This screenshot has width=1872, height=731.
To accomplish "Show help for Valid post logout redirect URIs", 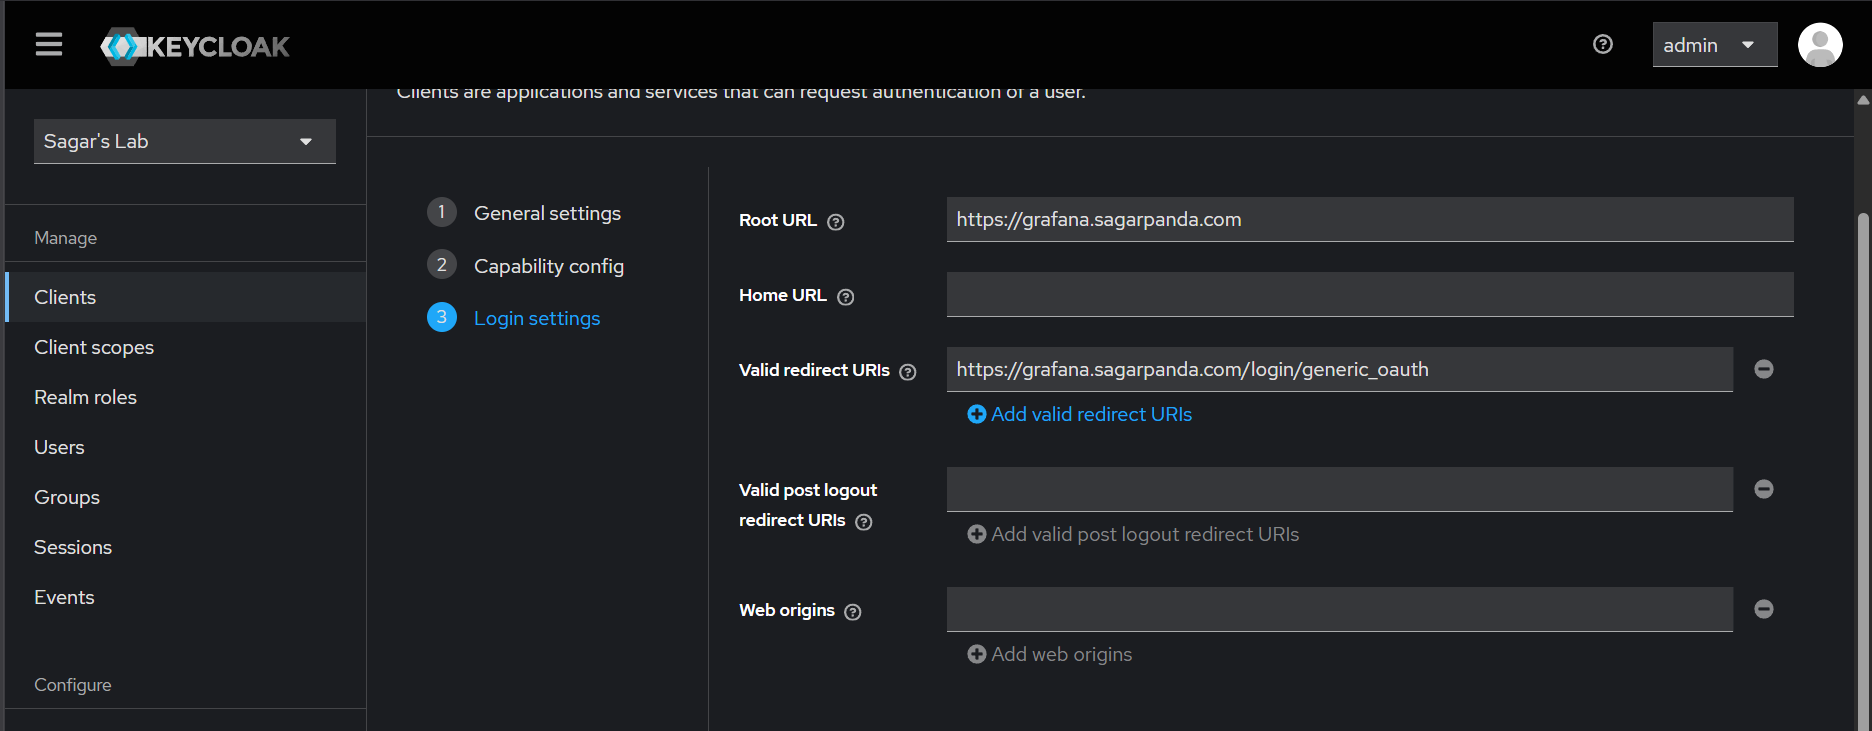I will [864, 522].
